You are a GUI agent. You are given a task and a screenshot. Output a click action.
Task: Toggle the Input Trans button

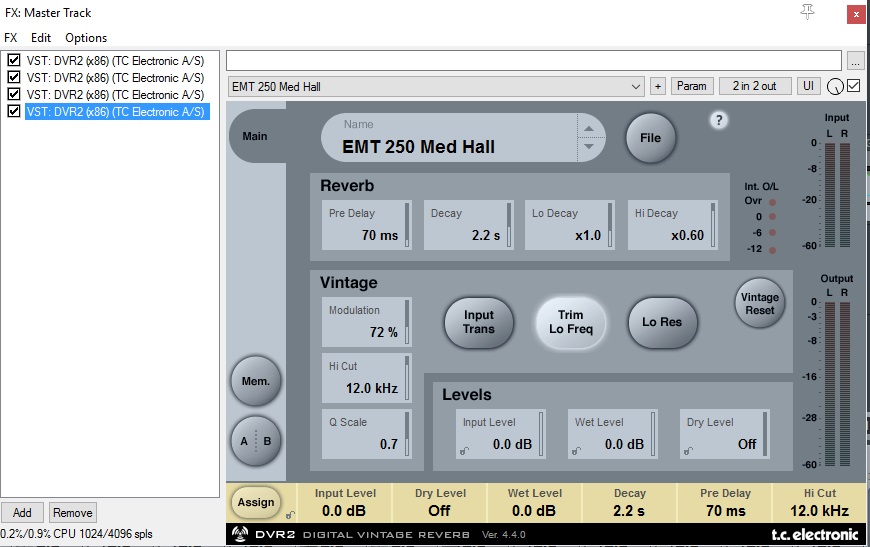[x=479, y=322]
